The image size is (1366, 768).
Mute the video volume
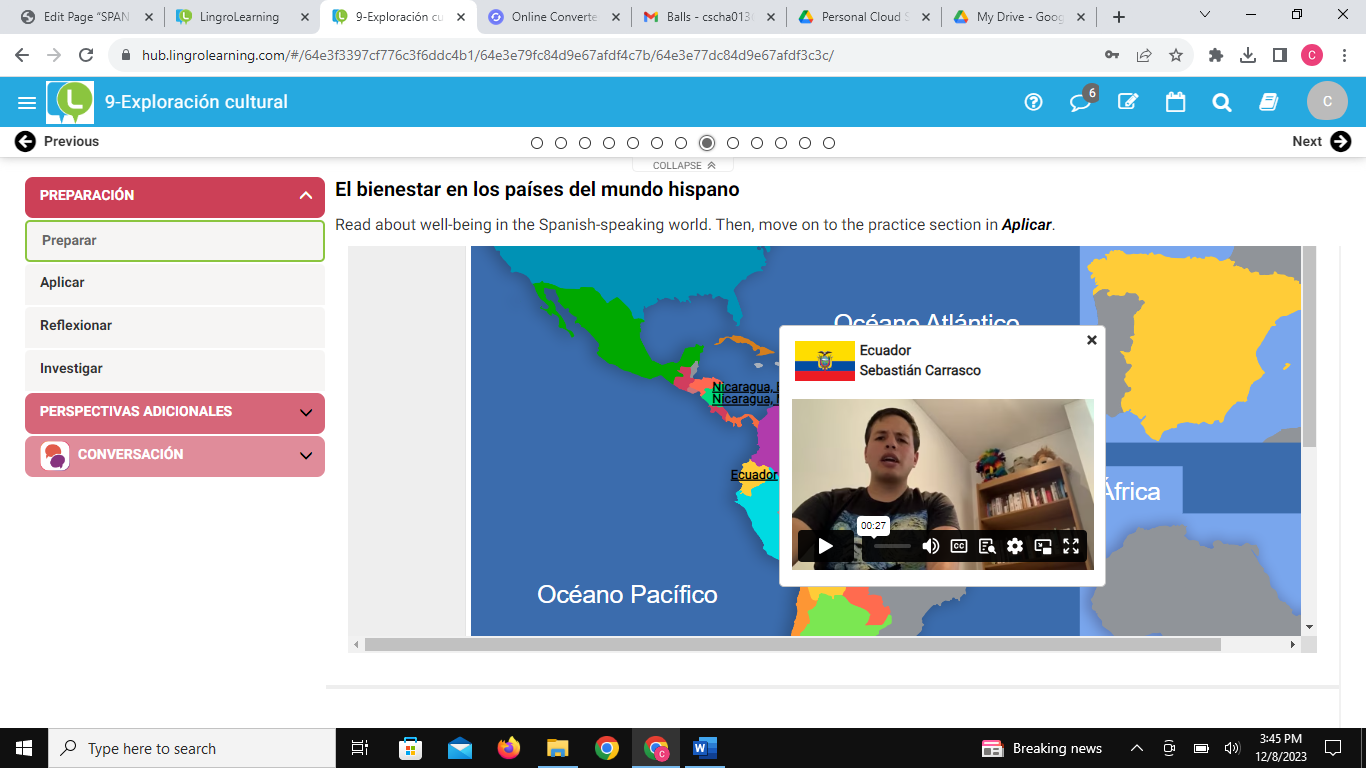pos(930,546)
